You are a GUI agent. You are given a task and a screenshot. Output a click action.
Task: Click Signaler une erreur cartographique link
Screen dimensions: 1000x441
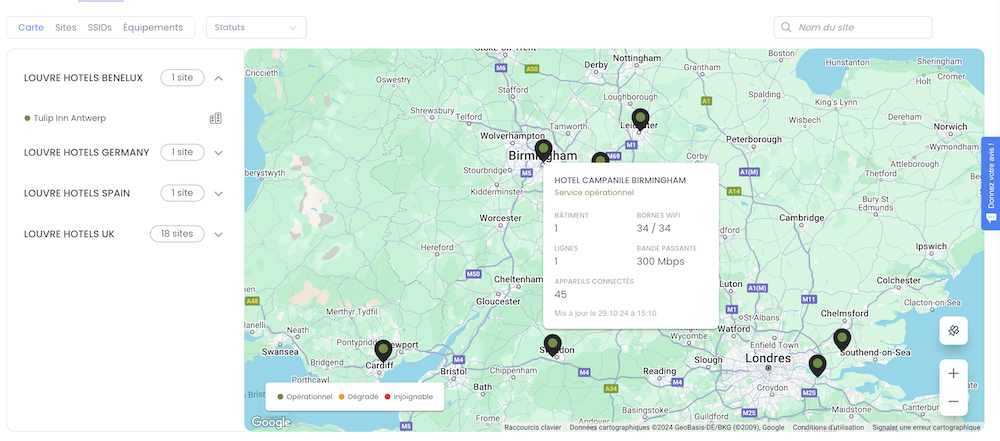point(926,428)
